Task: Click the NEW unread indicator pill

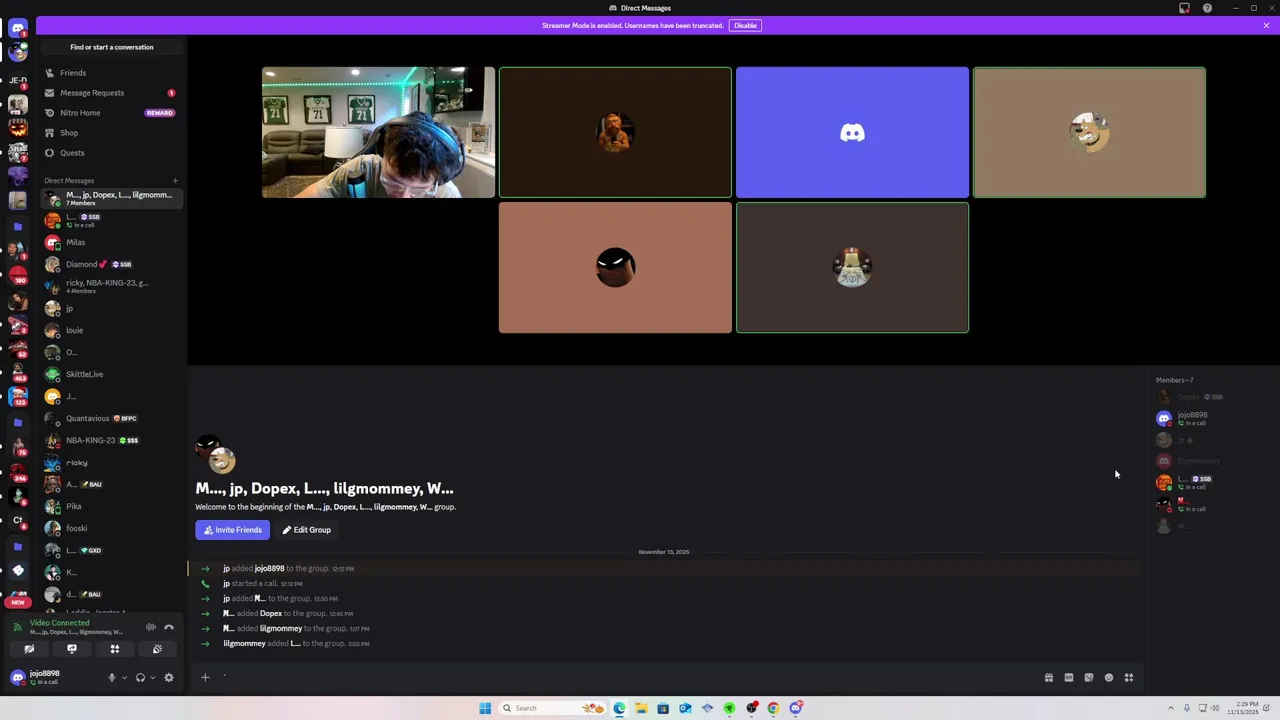Action: point(17,602)
